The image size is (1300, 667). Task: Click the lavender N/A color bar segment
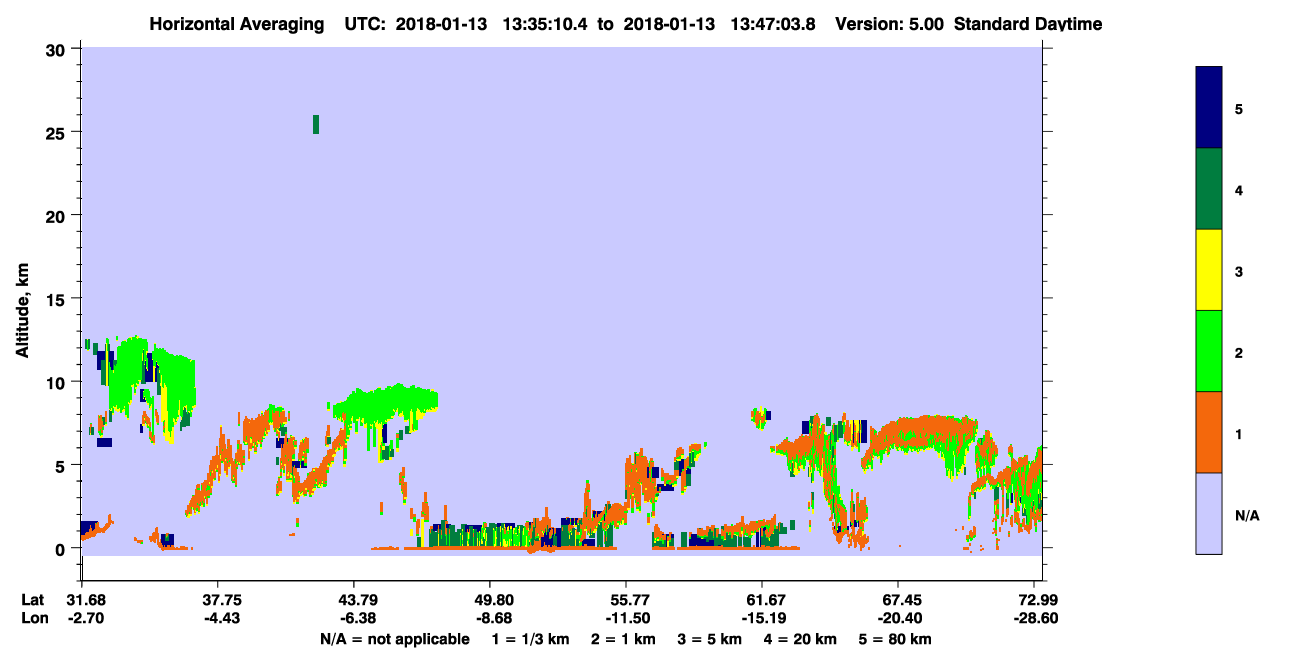coord(1209,513)
